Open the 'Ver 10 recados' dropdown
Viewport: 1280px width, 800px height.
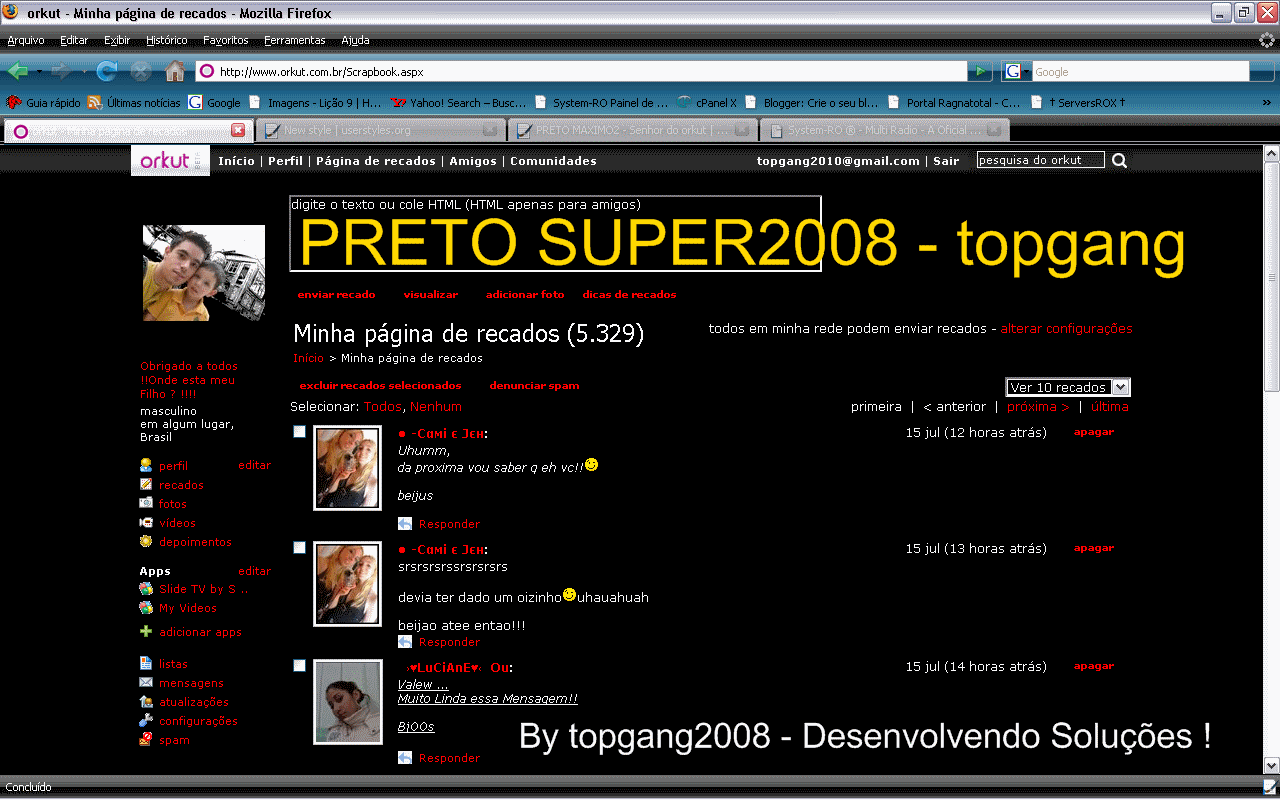[1068, 387]
